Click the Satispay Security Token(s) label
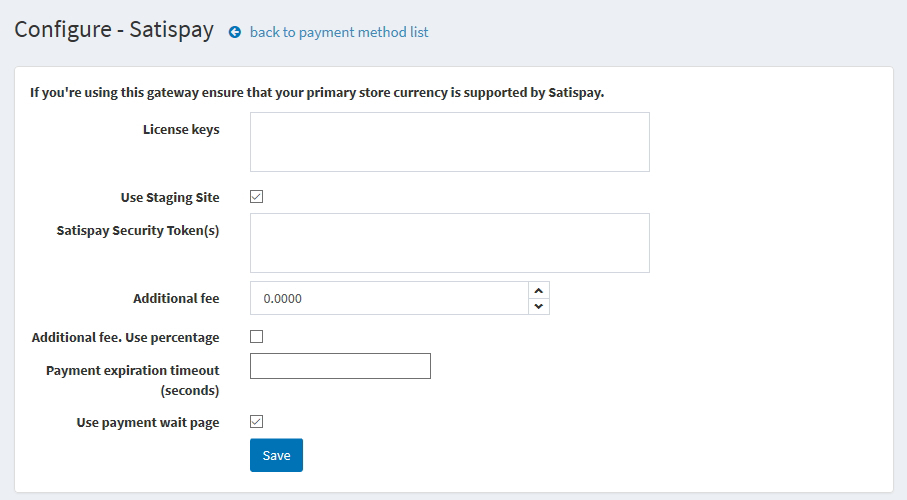The height and width of the screenshot is (500, 907). coord(138,230)
